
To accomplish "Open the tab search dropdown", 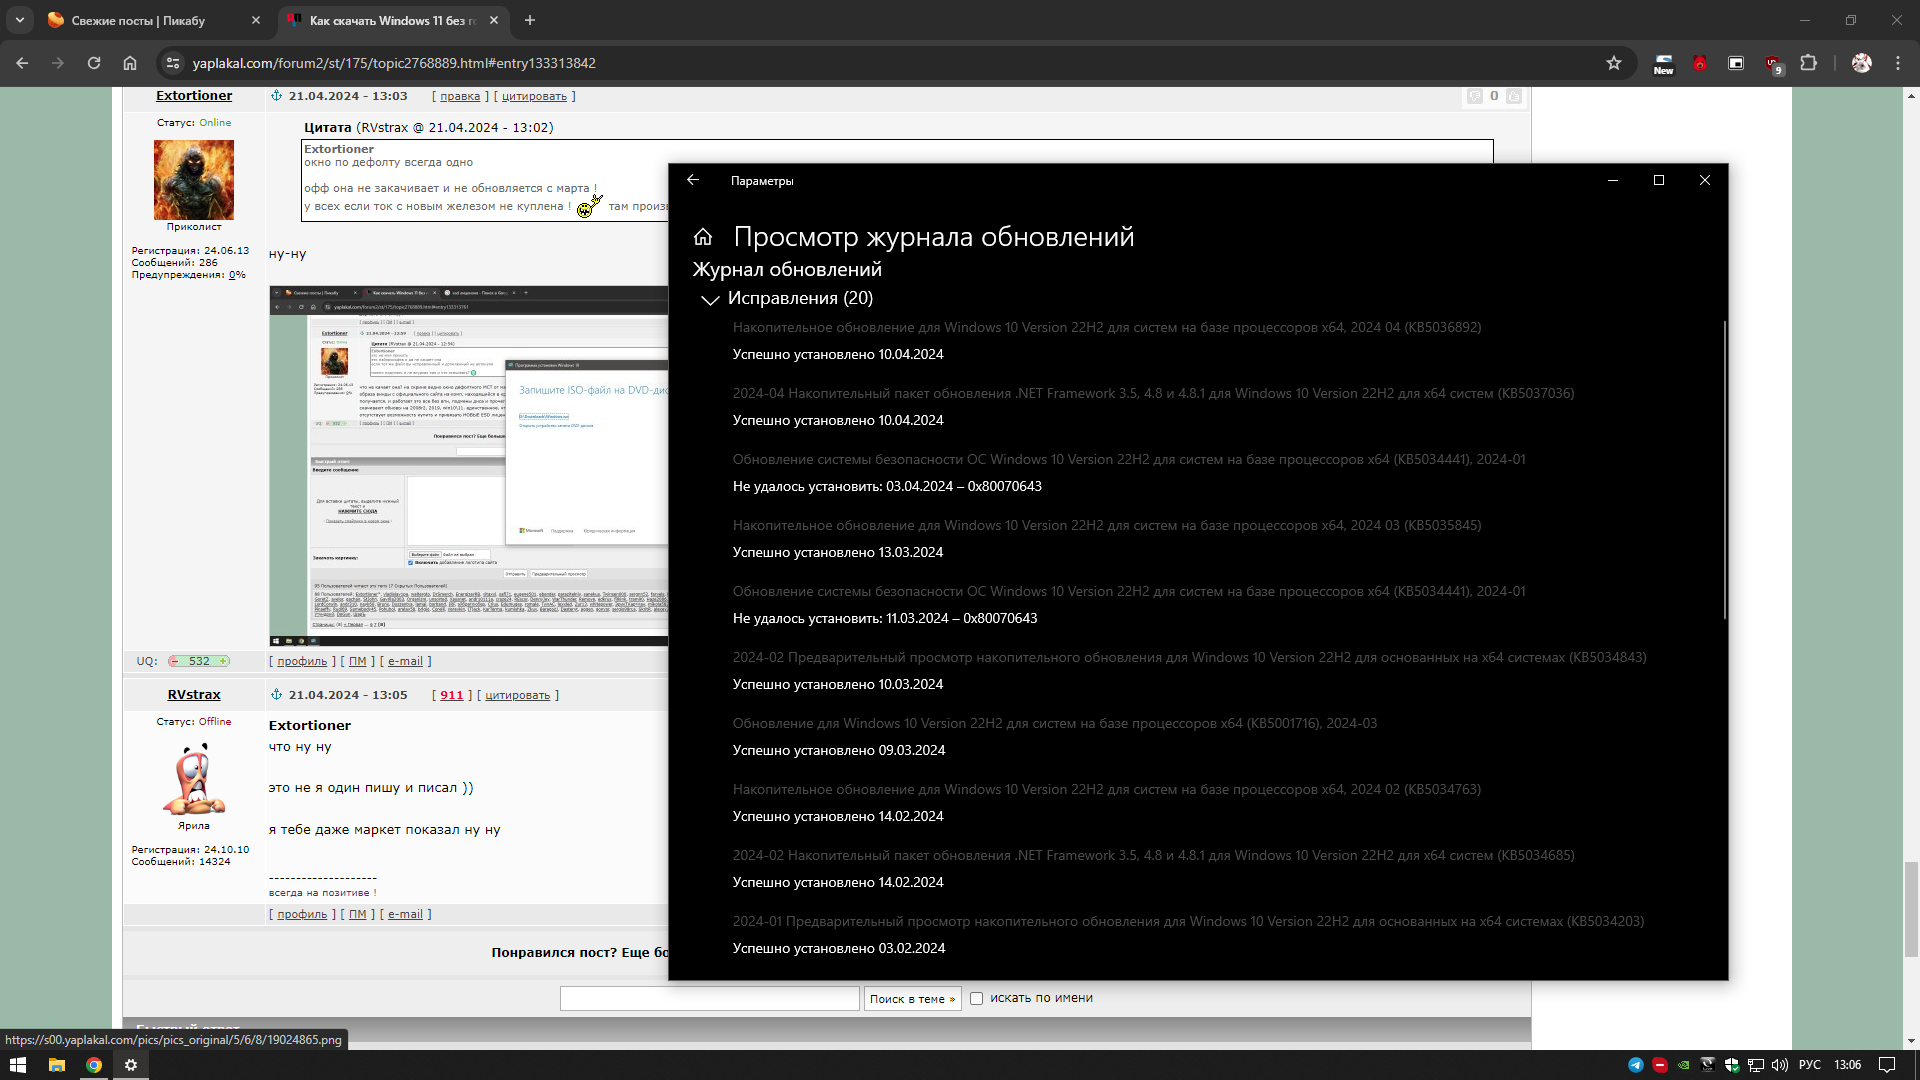I will pos(20,20).
